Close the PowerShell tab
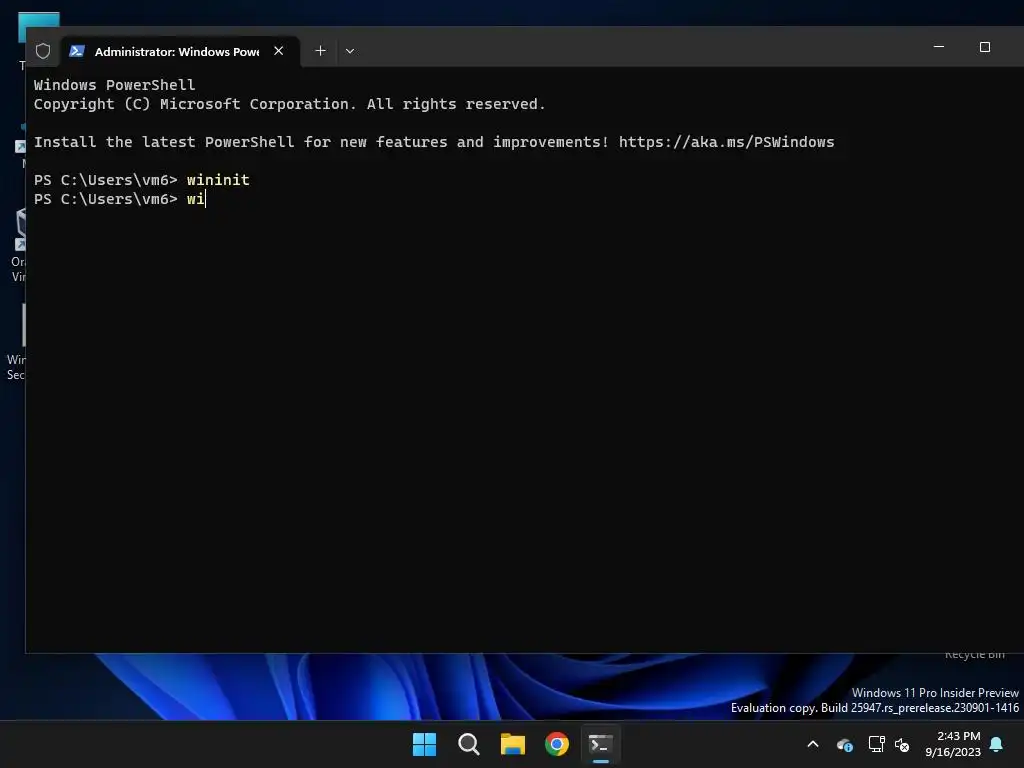 (279, 51)
